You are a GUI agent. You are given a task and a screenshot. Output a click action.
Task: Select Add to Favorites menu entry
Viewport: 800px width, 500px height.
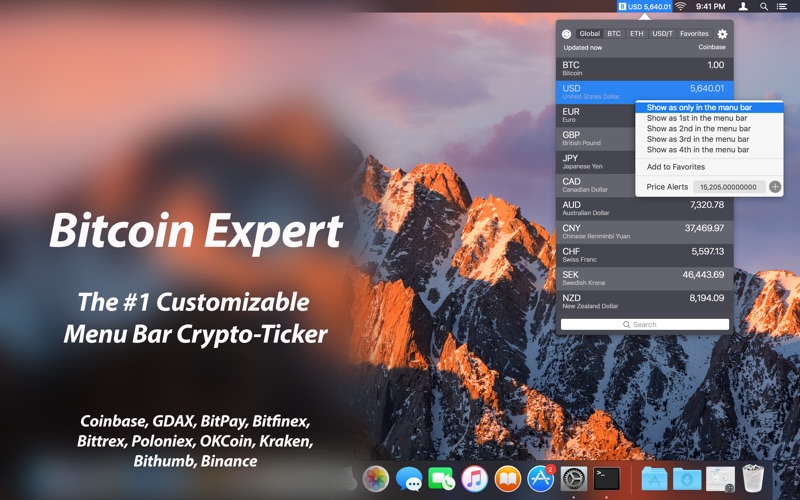(x=676, y=167)
